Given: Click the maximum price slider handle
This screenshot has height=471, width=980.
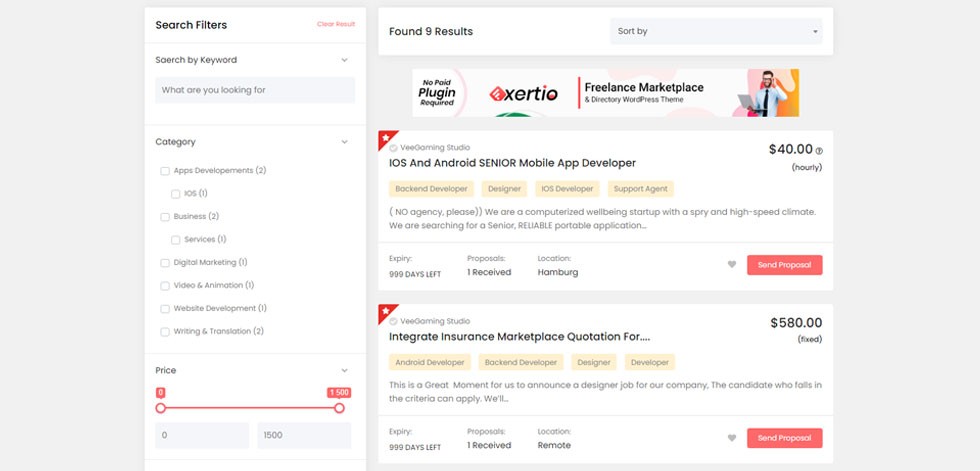Looking at the screenshot, I should 339,408.
